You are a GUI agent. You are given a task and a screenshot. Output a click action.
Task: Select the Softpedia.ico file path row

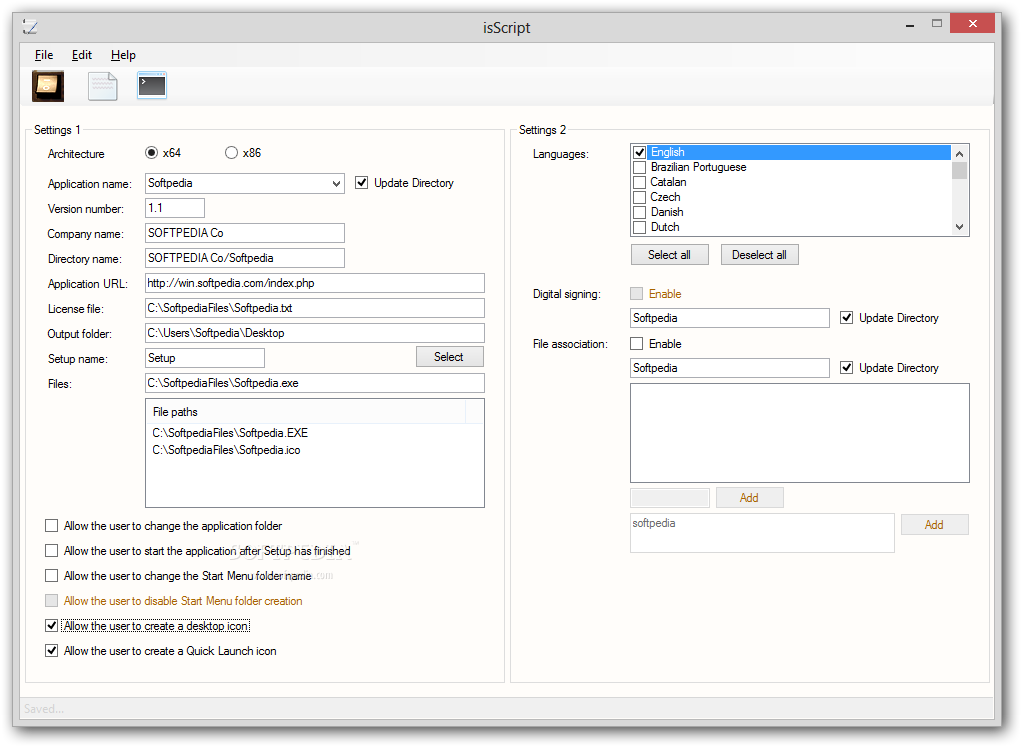(226, 450)
